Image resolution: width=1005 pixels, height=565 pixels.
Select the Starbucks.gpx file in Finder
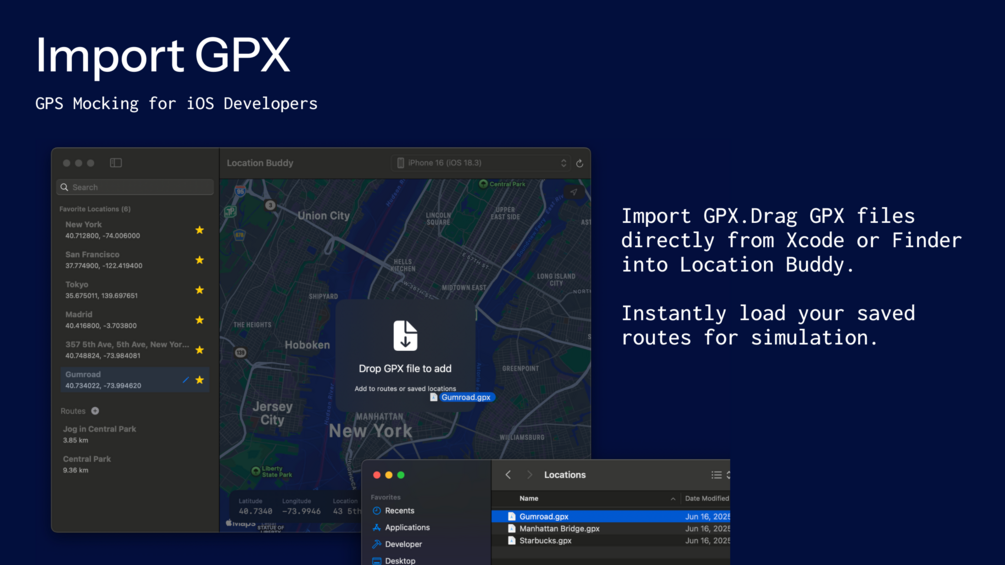click(611, 541)
